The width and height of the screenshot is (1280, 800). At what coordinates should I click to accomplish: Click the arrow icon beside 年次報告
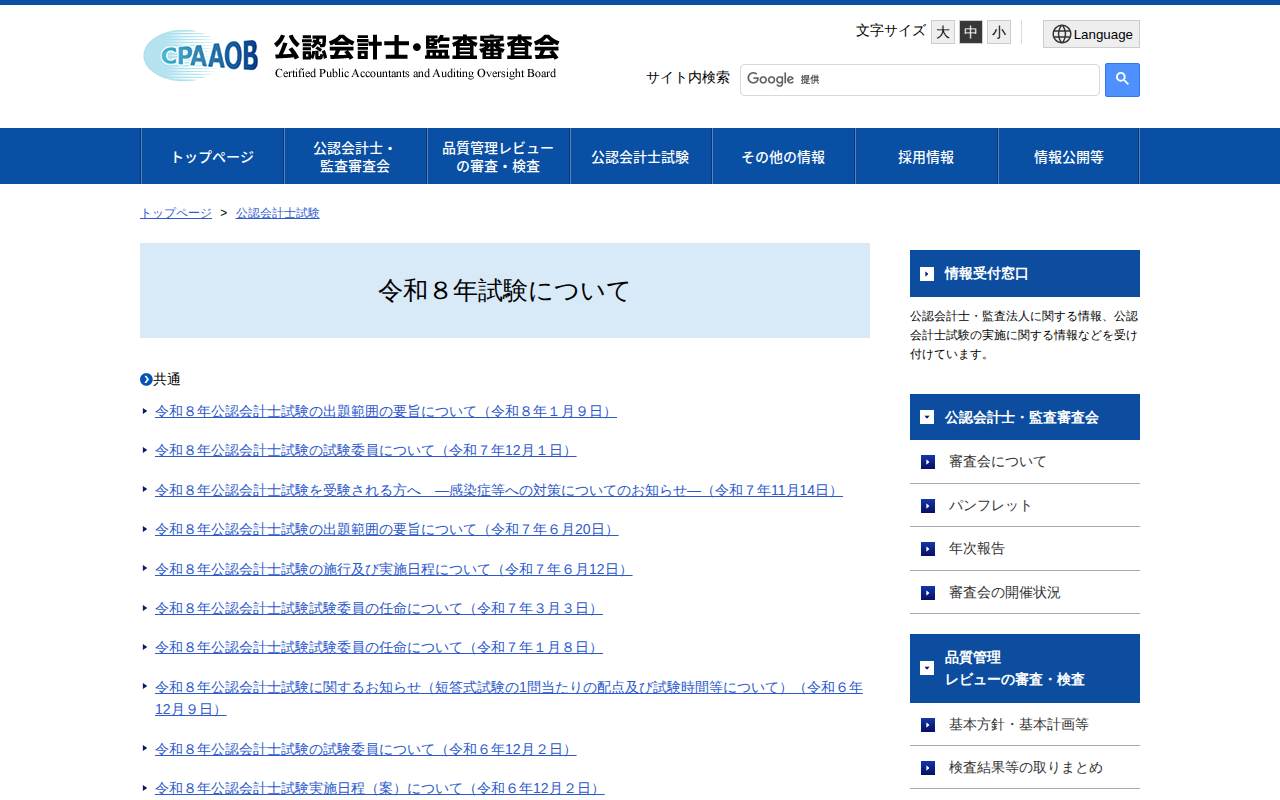pyautogui.click(x=928, y=549)
